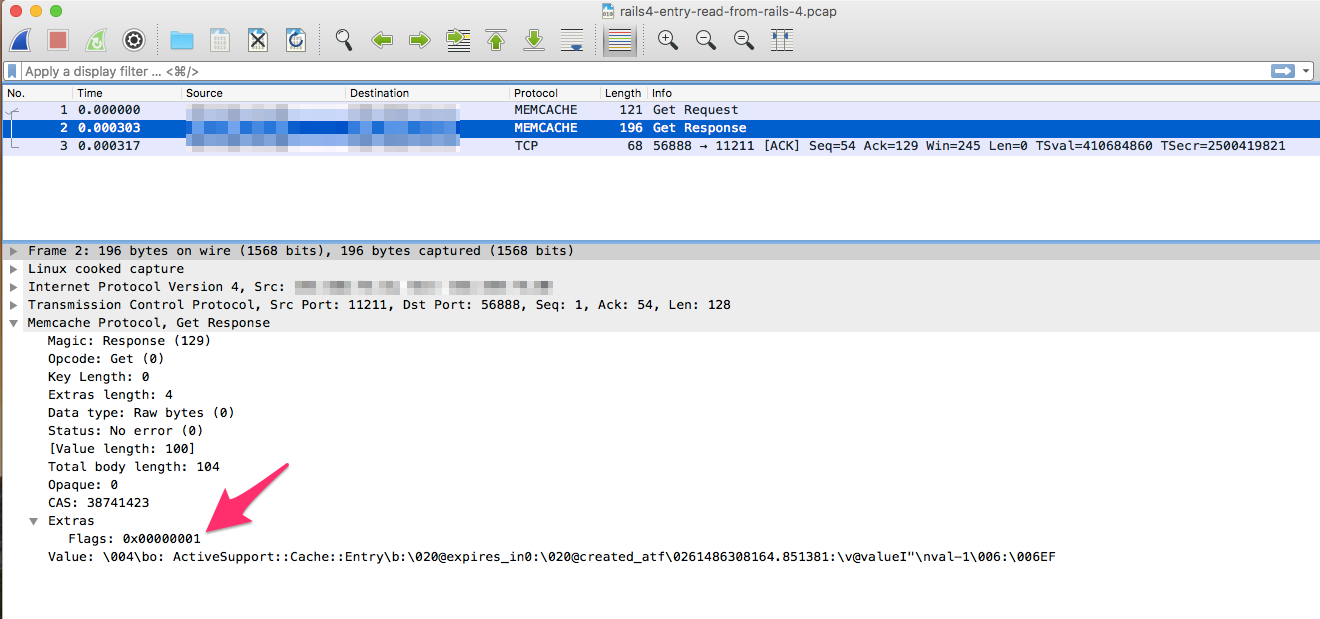Collapse the Extras tree section
1320x619 pixels.
click(34, 521)
